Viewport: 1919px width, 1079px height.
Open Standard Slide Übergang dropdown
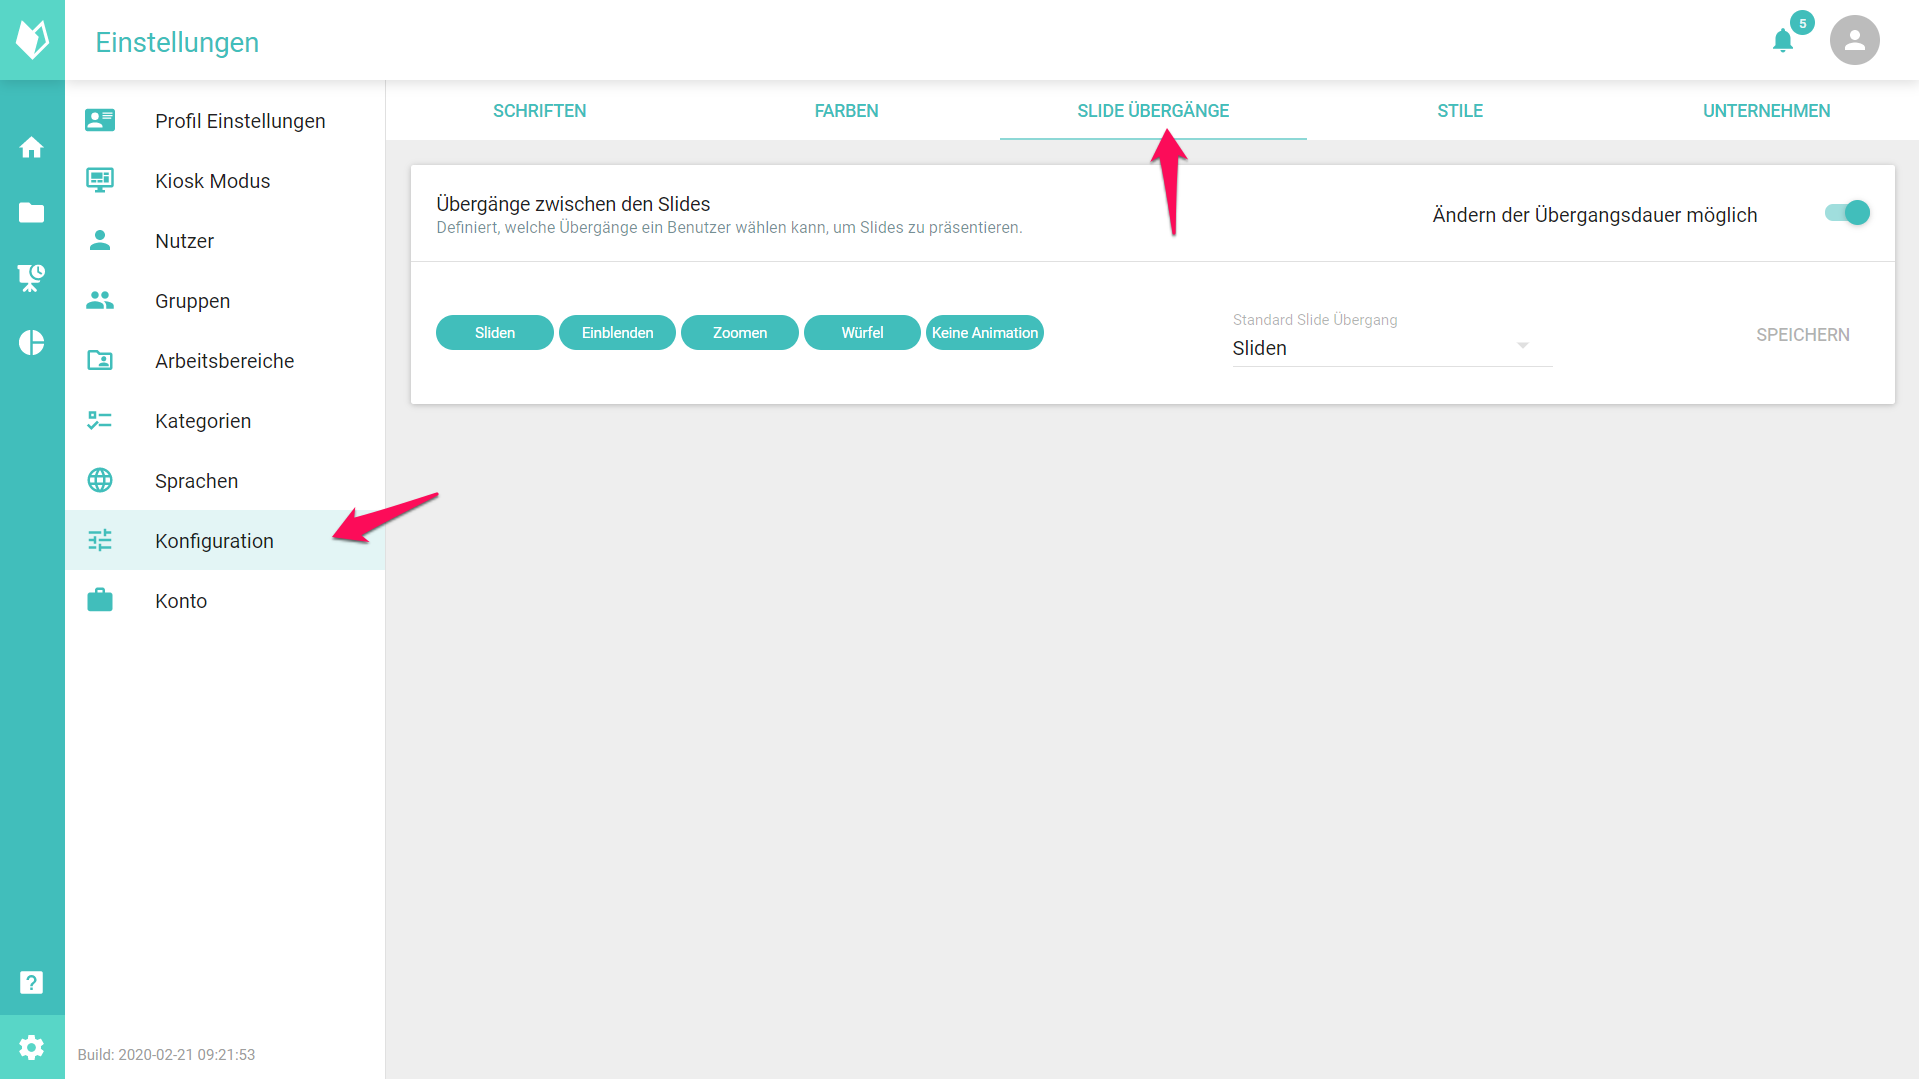pyautogui.click(x=1392, y=348)
